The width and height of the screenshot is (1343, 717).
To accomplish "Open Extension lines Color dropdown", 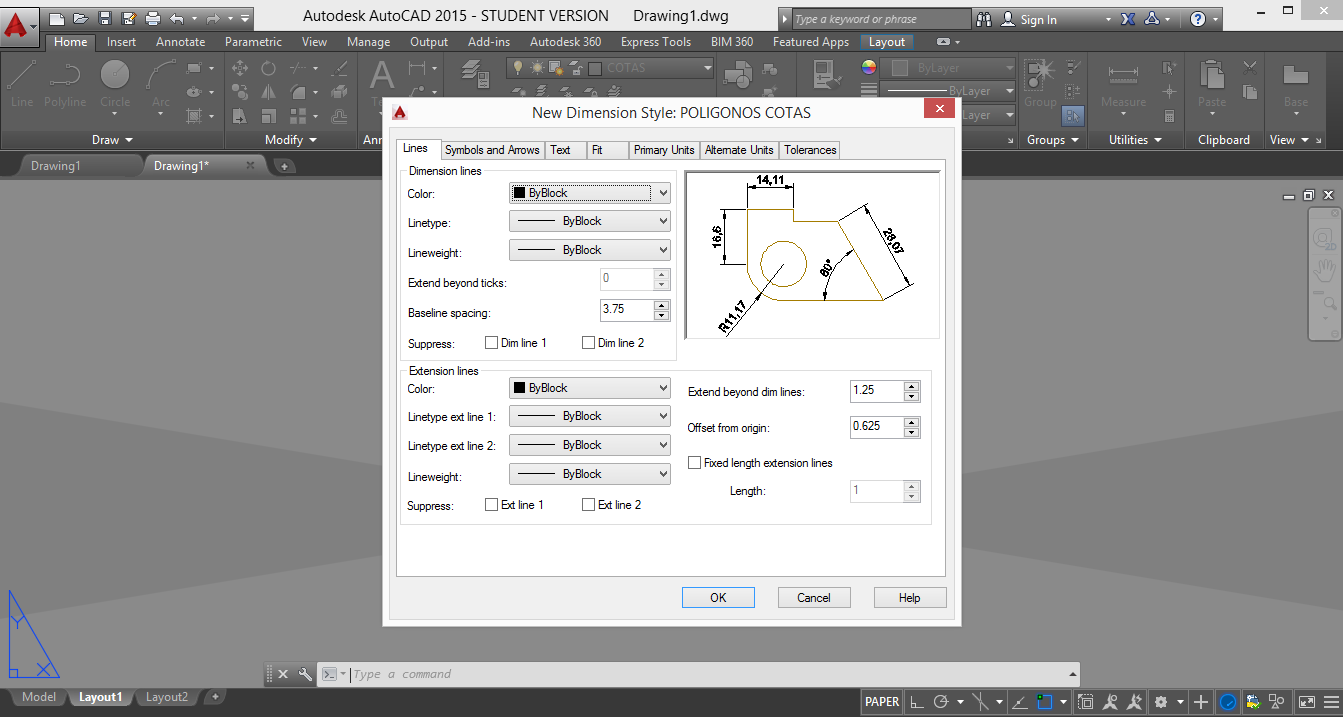I will point(590,388).
